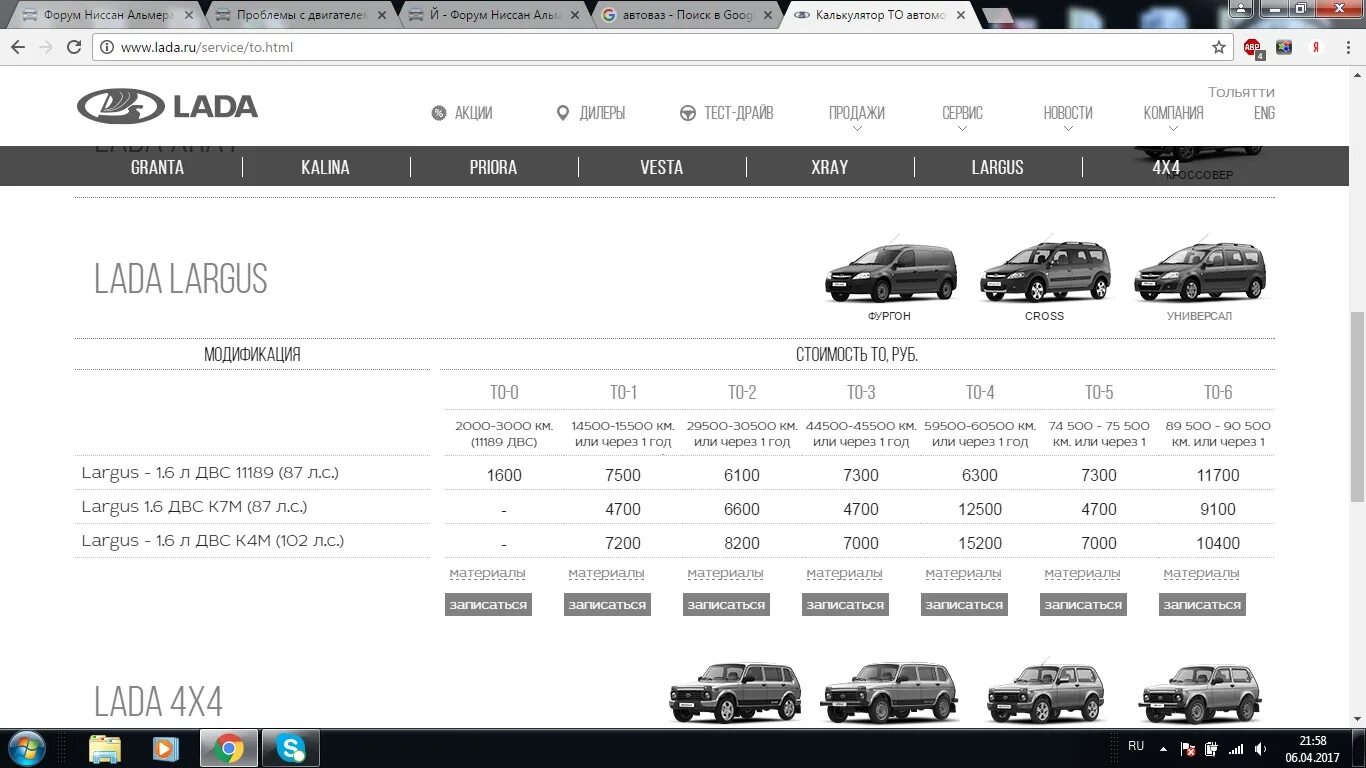1366x768 pixels.
Task: Open материалы under ТО-6
Action: coord(1201,573)
